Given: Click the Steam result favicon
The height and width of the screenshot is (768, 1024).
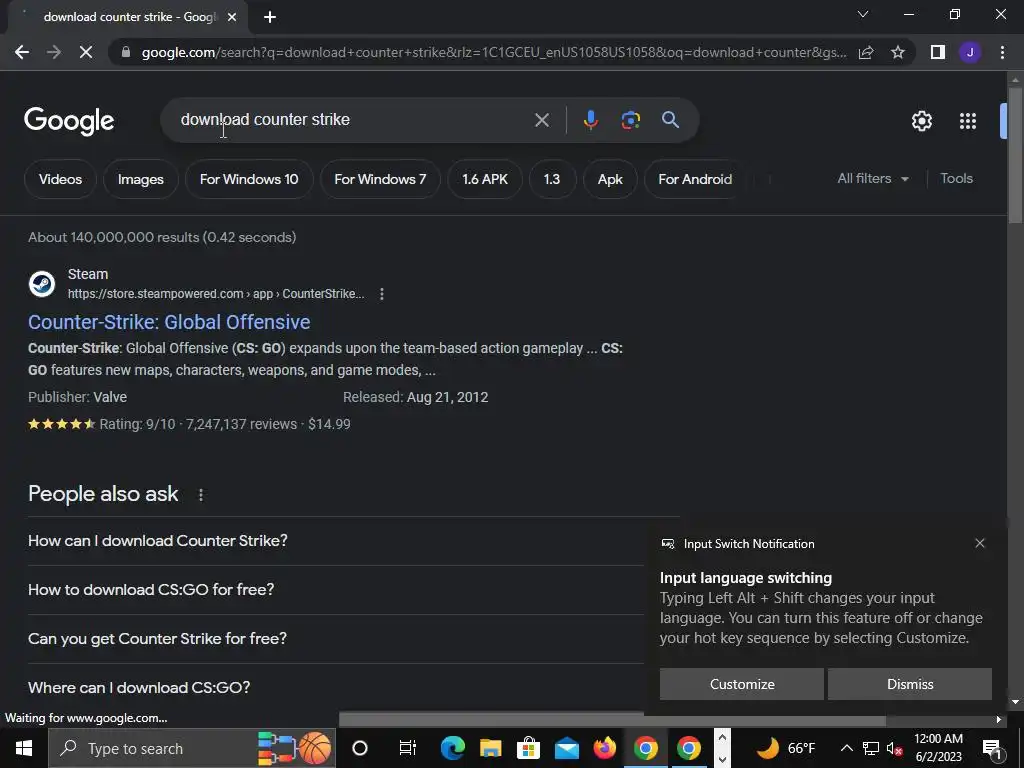Looking at the screenshot, I should pyautogui.click(x=42, y=284).
